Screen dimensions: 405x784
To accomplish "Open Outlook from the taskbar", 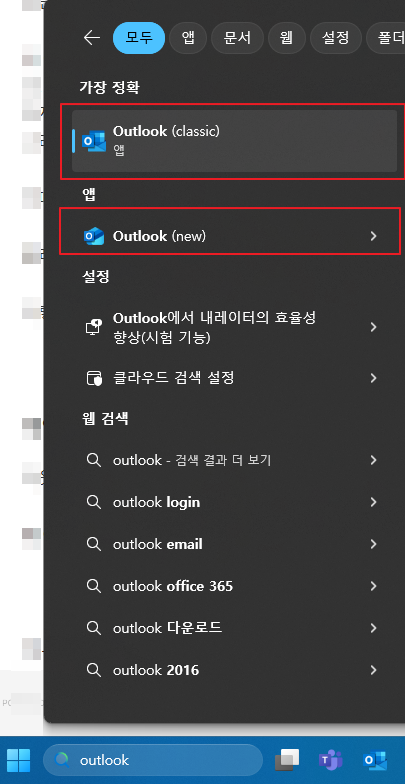I will [375, 760].
